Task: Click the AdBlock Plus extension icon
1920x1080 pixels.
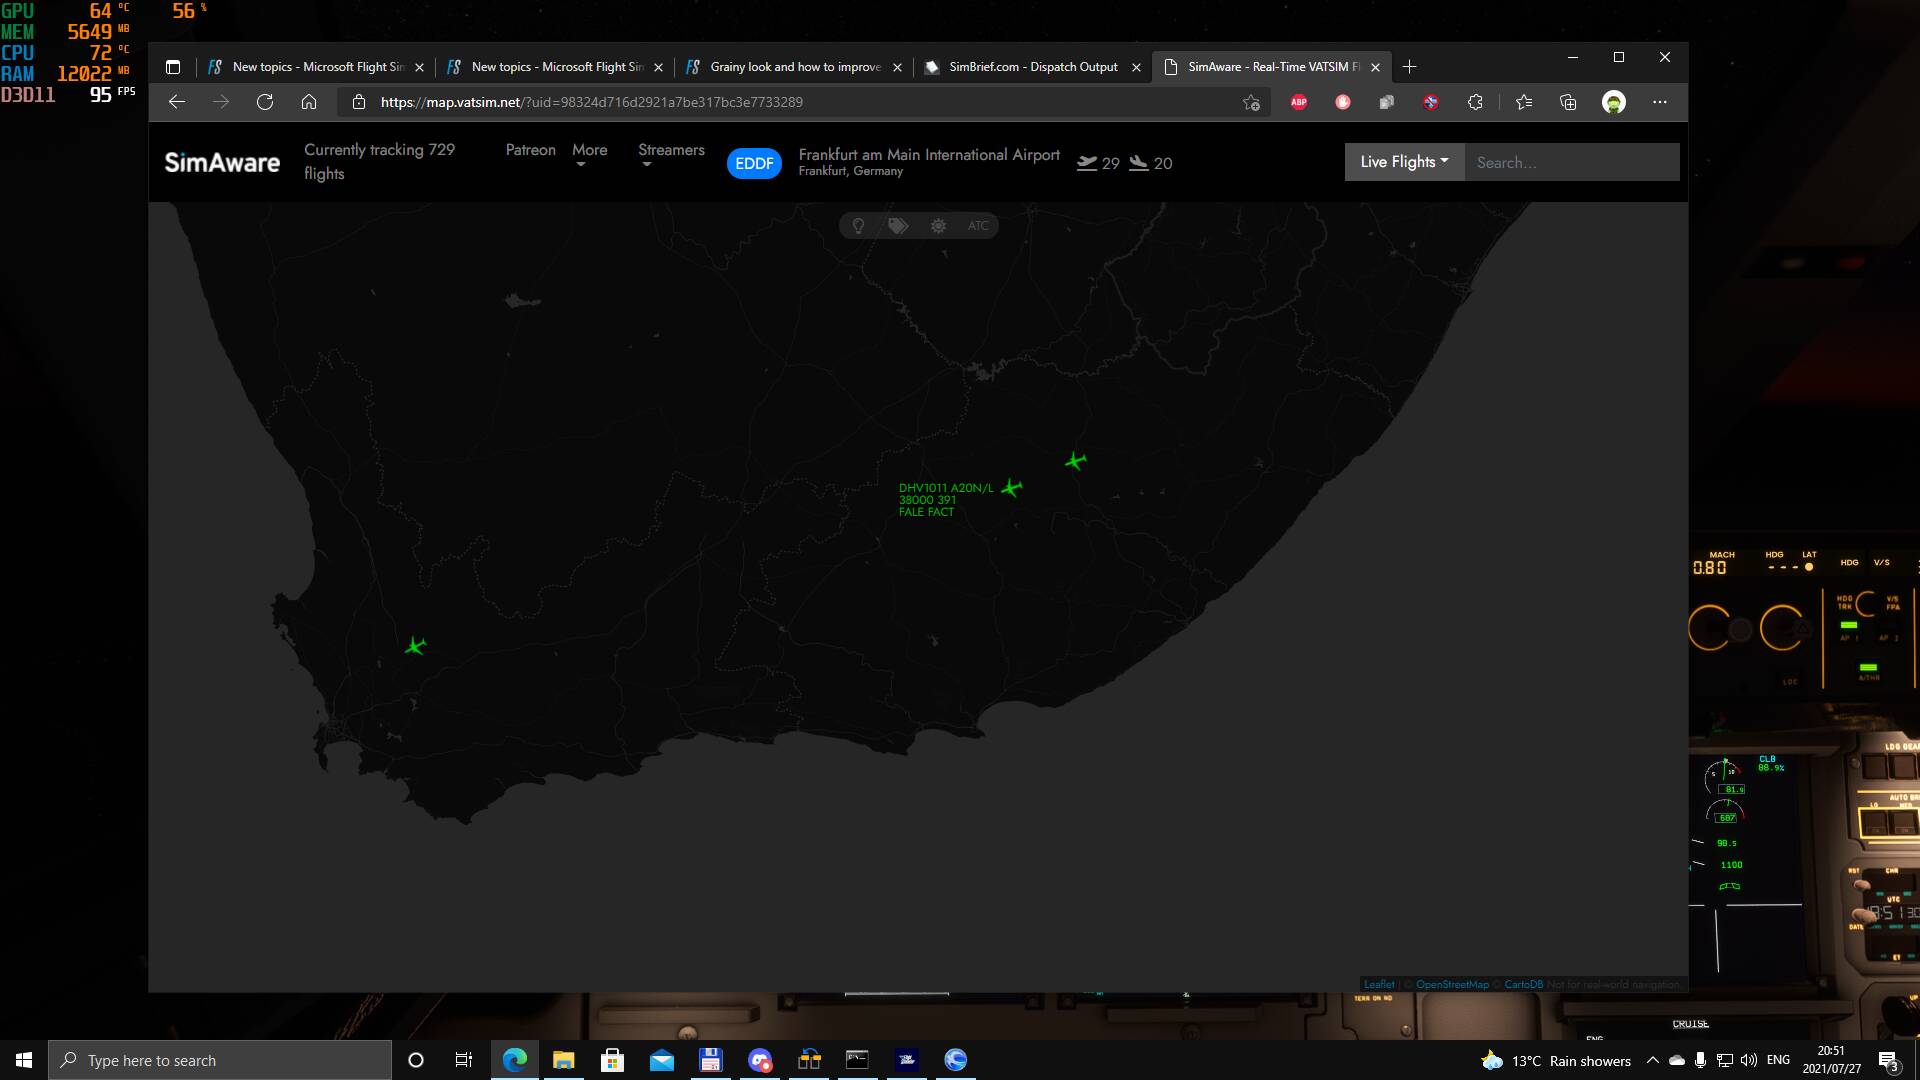Action: tap(1299, 102)
